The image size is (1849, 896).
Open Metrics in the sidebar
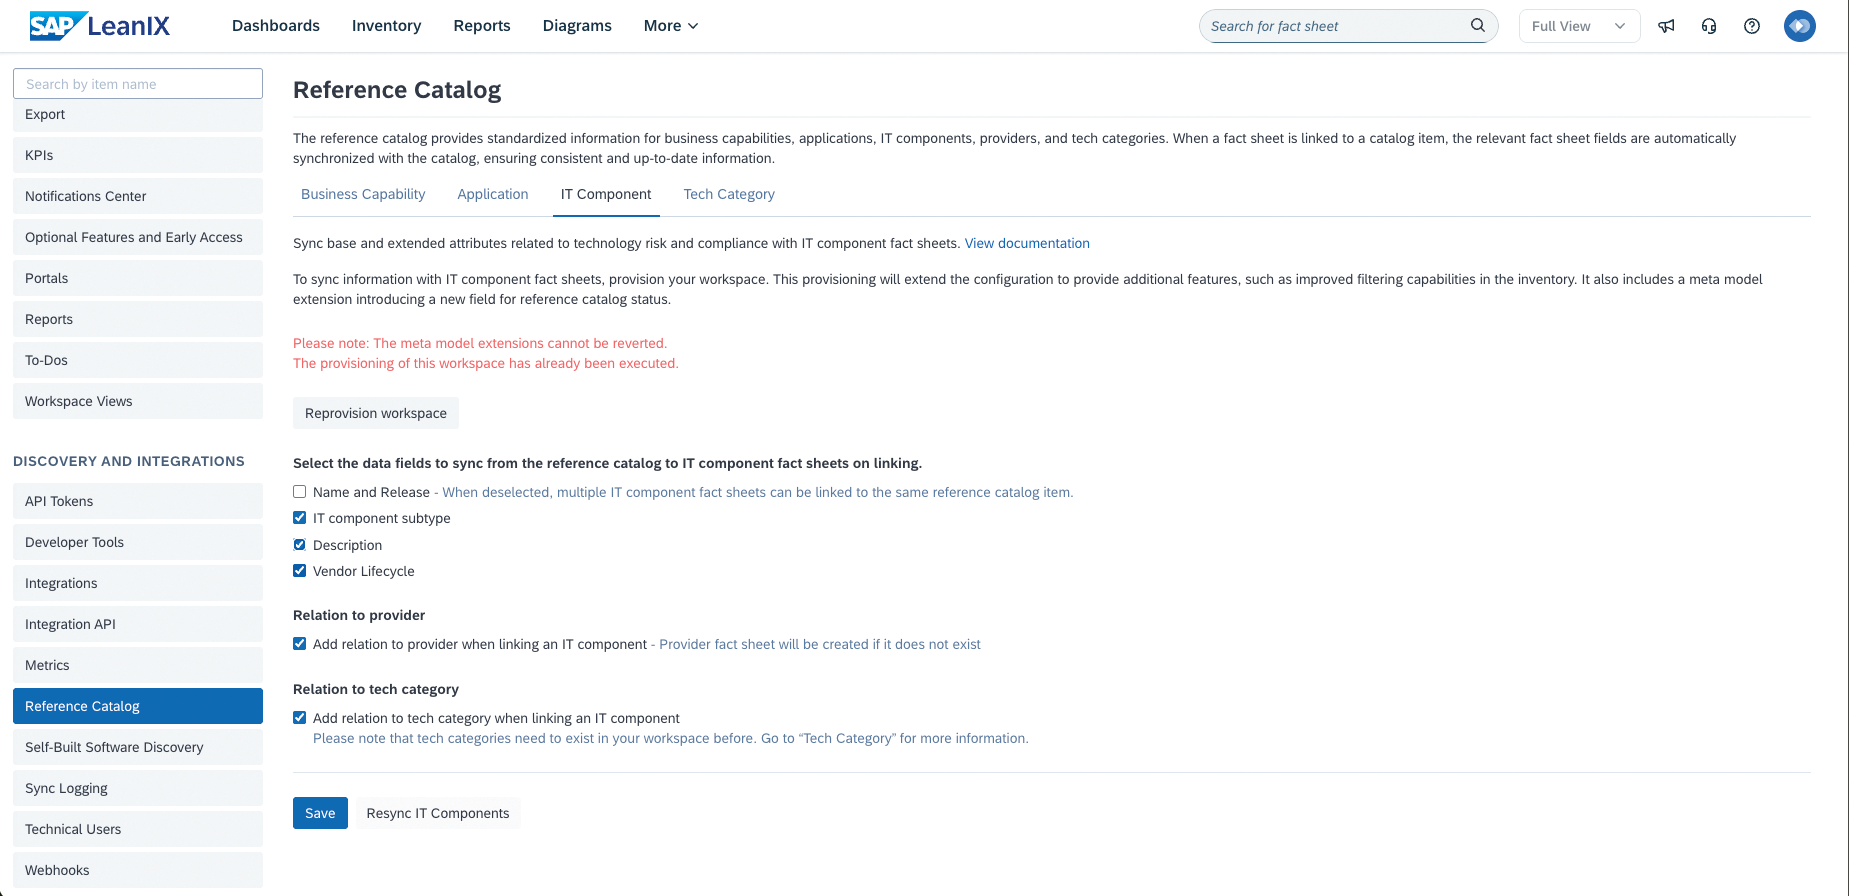138,665
